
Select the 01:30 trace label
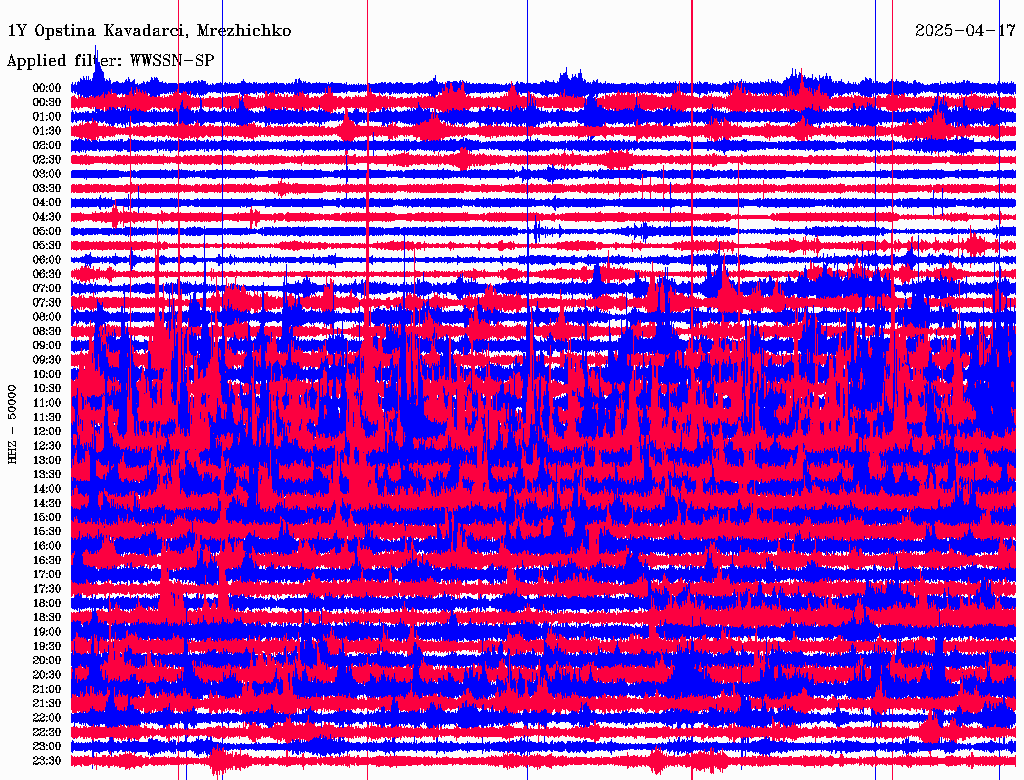pyautogui.click(x=46, y=131)
